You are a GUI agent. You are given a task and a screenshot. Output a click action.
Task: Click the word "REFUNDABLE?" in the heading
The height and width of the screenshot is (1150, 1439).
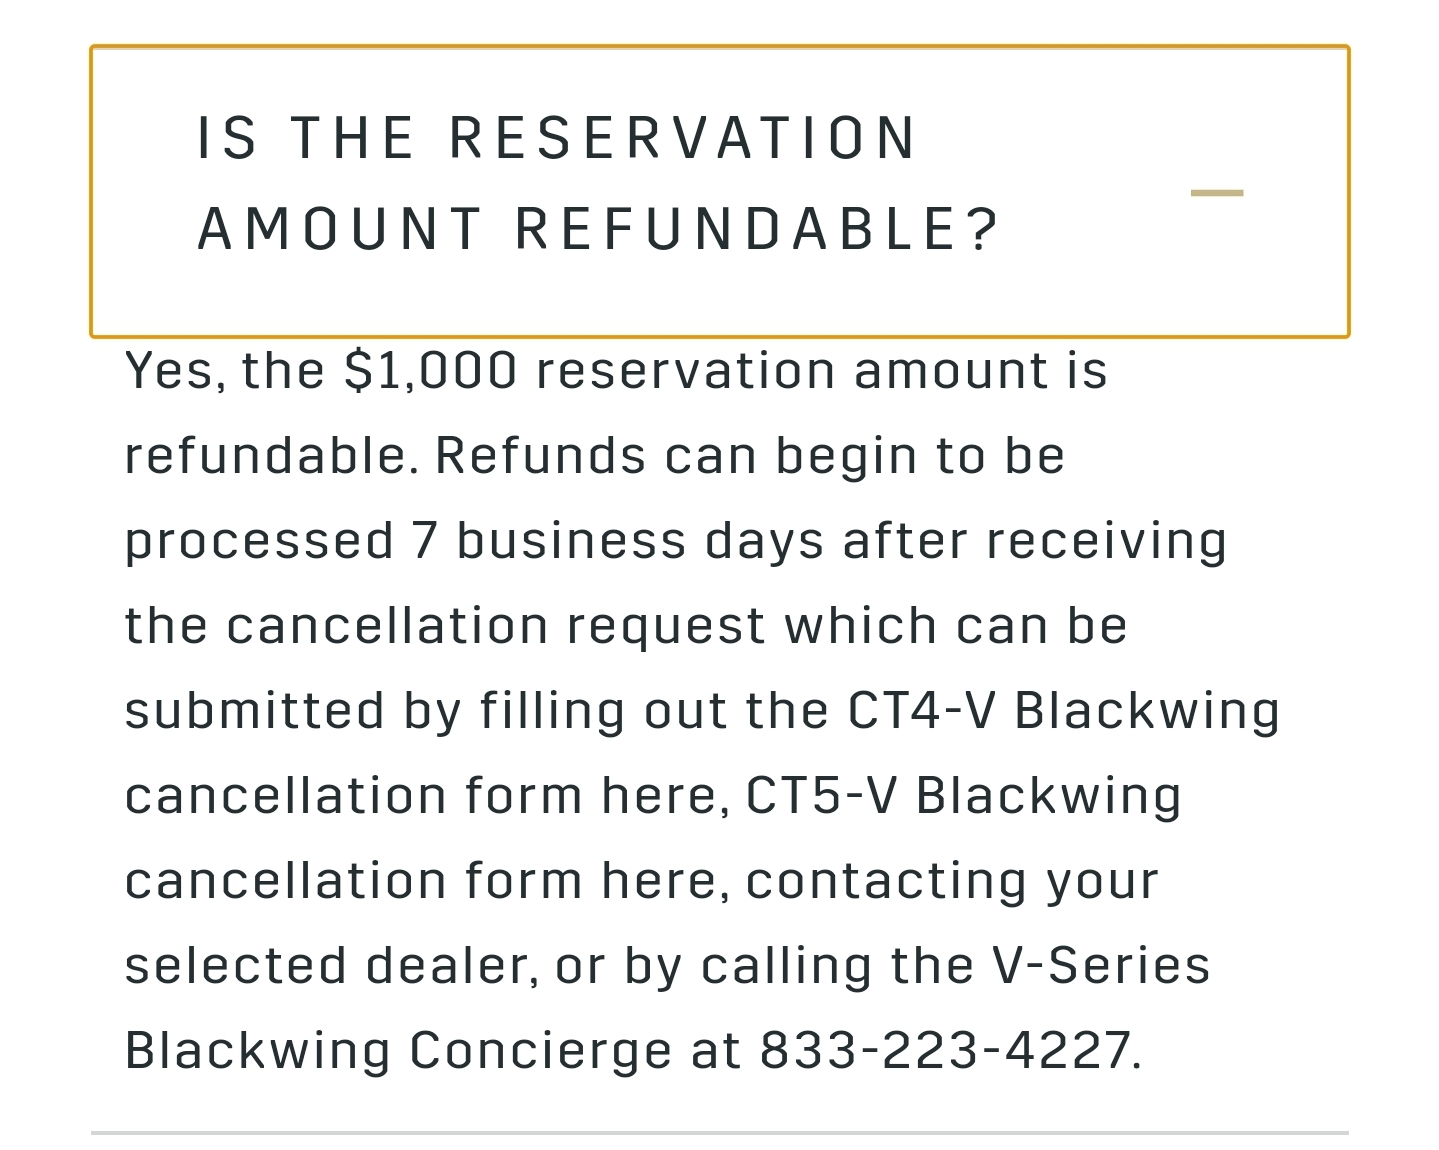(x=756, y=229)
